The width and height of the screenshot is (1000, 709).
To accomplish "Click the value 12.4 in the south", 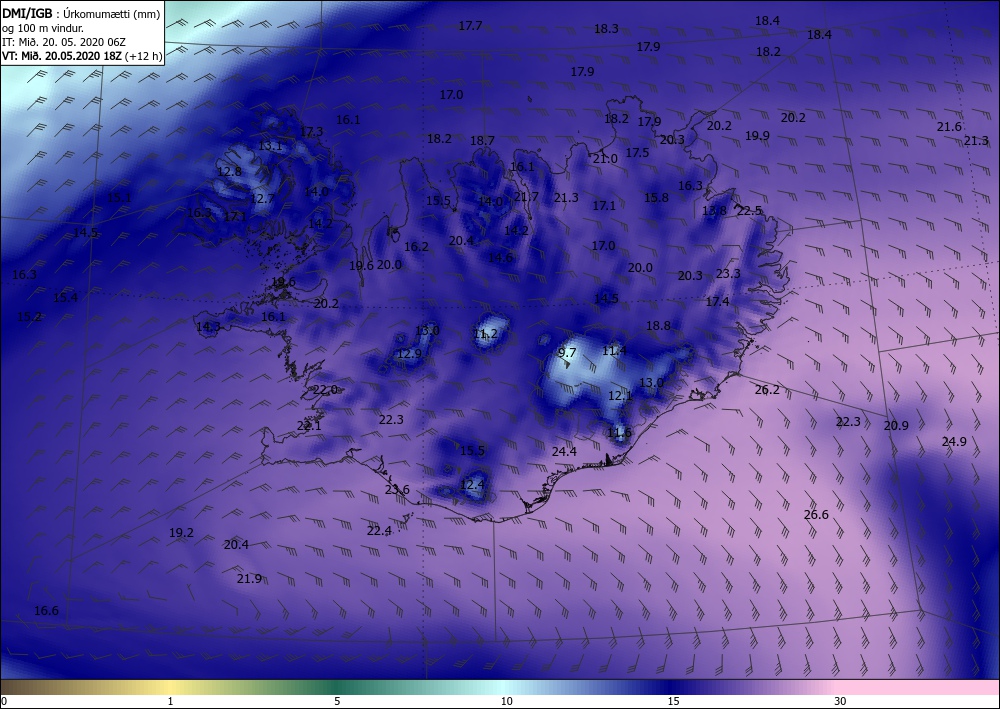I will click(472, 485).
